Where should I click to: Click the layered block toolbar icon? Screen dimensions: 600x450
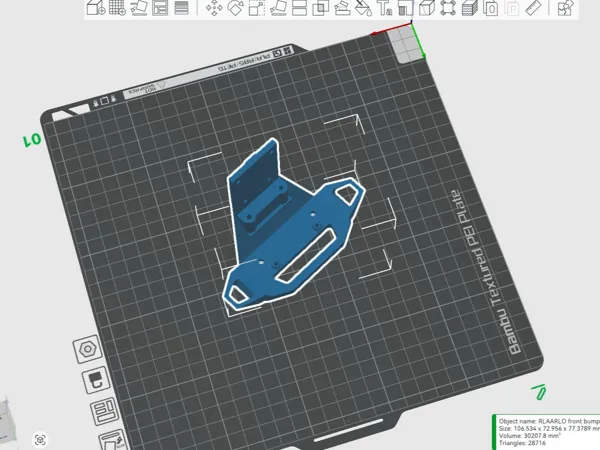click(x=469, y=8)
